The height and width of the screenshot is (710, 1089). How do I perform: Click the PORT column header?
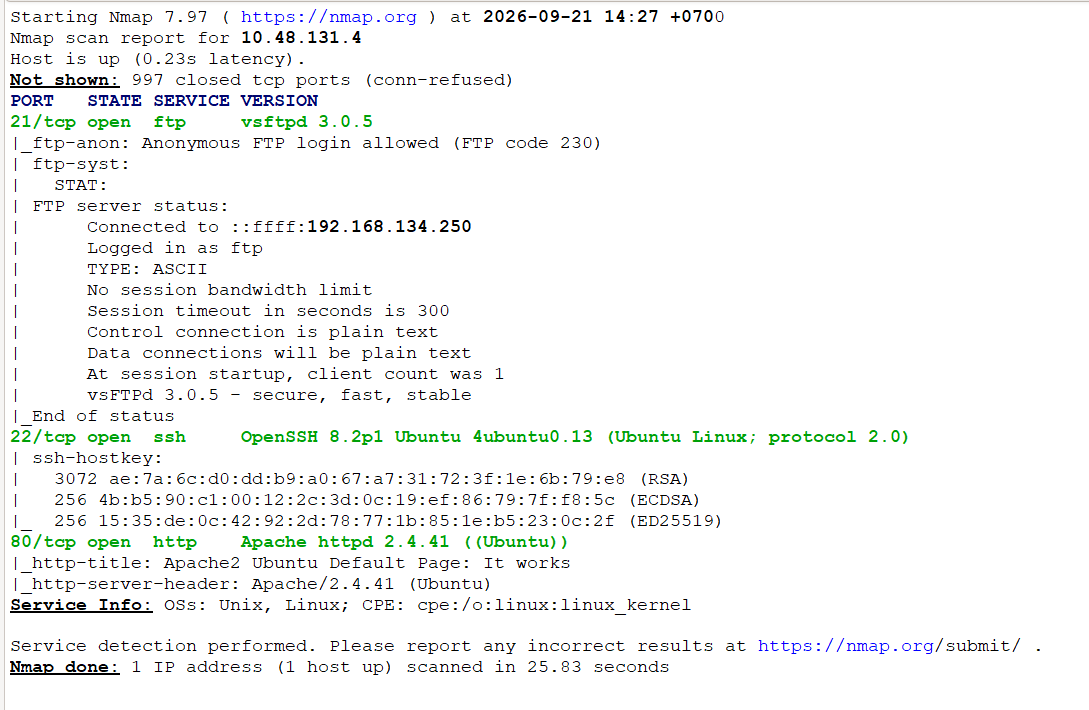coord(32,101)
